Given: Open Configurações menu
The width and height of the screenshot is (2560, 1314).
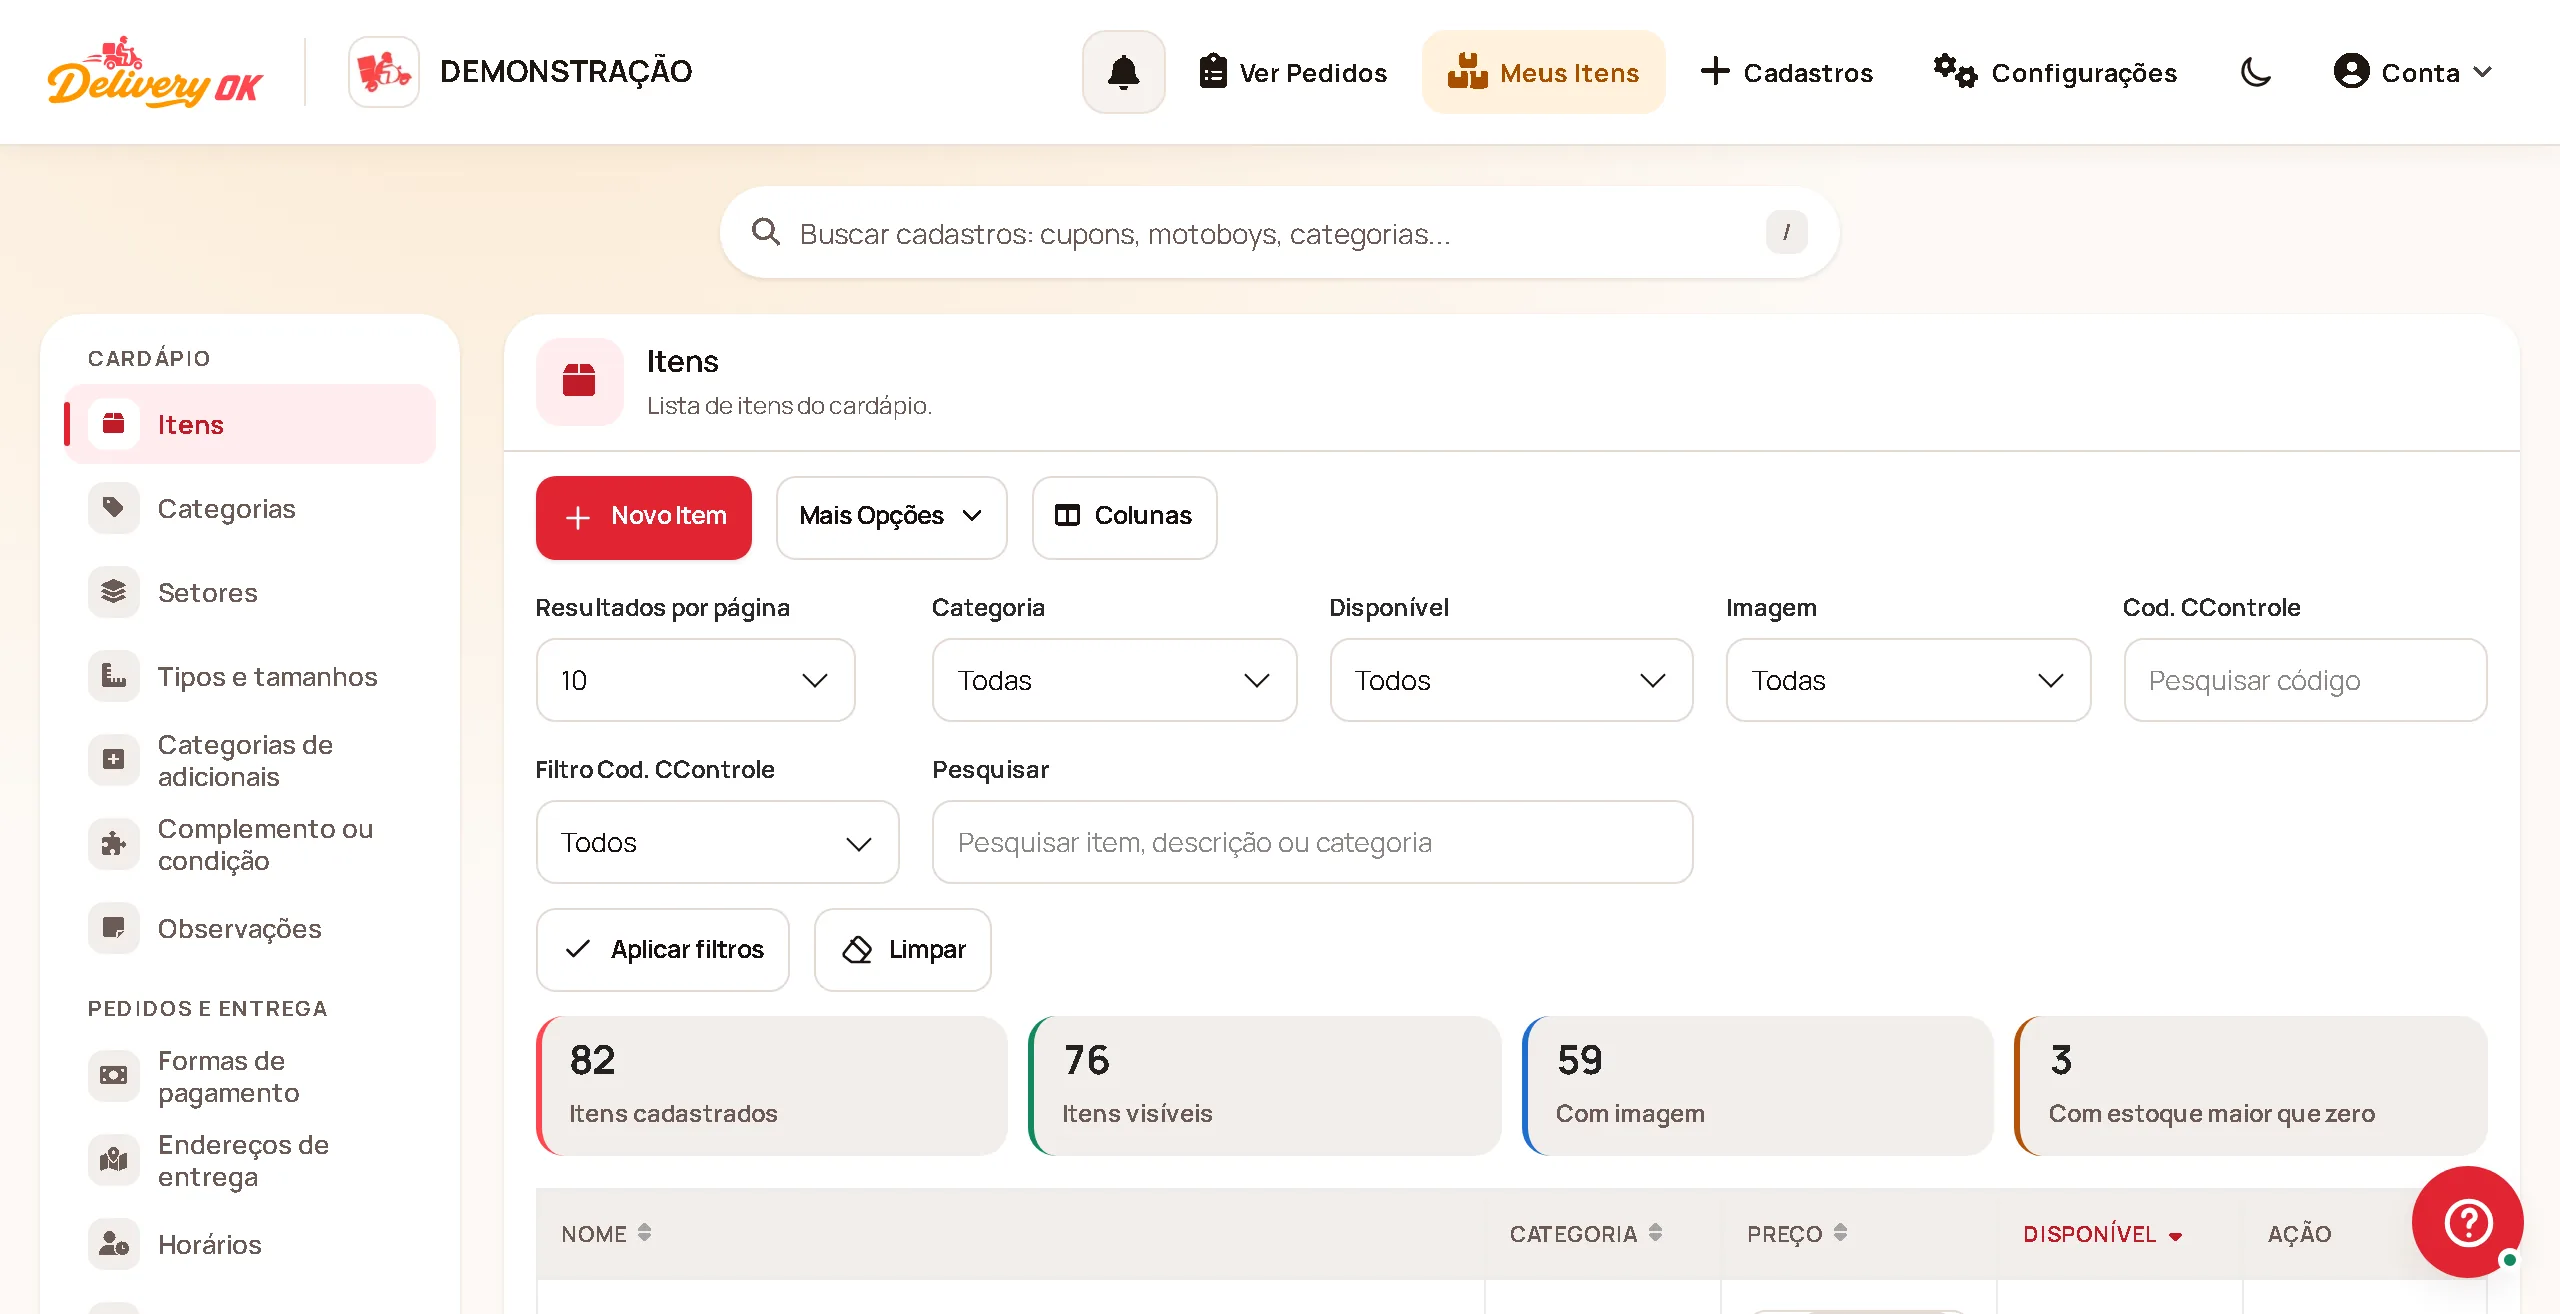Looking at the screenshot, I should point(2055,72).
